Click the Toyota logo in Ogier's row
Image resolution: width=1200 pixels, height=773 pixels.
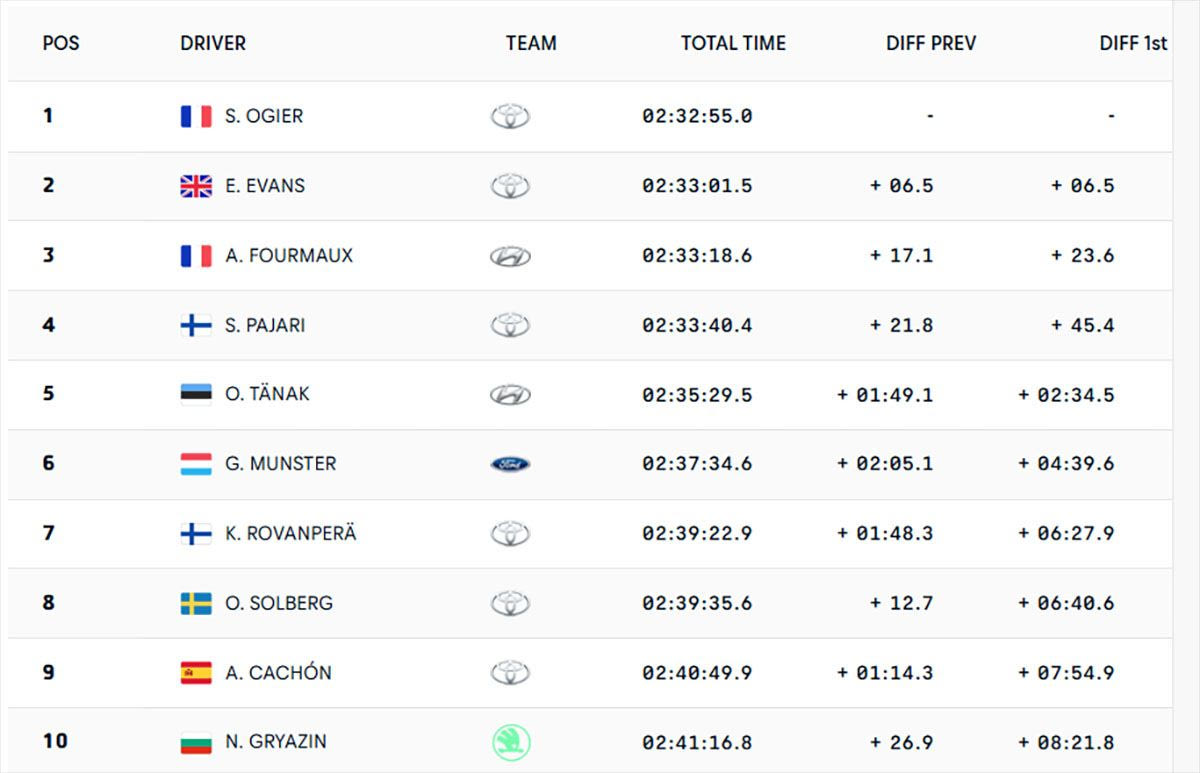tap(510, 116)
